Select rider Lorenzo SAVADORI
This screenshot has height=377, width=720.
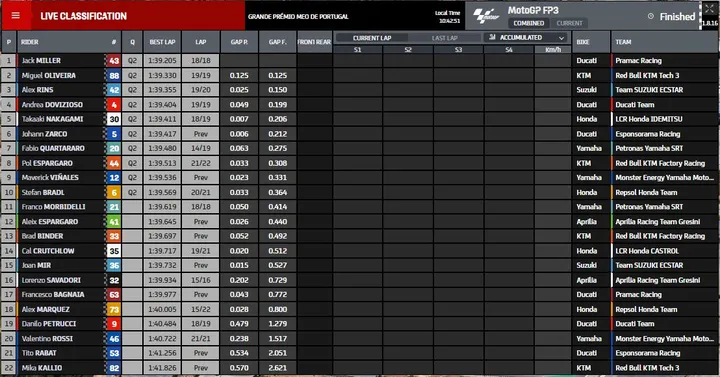(51, 280)
